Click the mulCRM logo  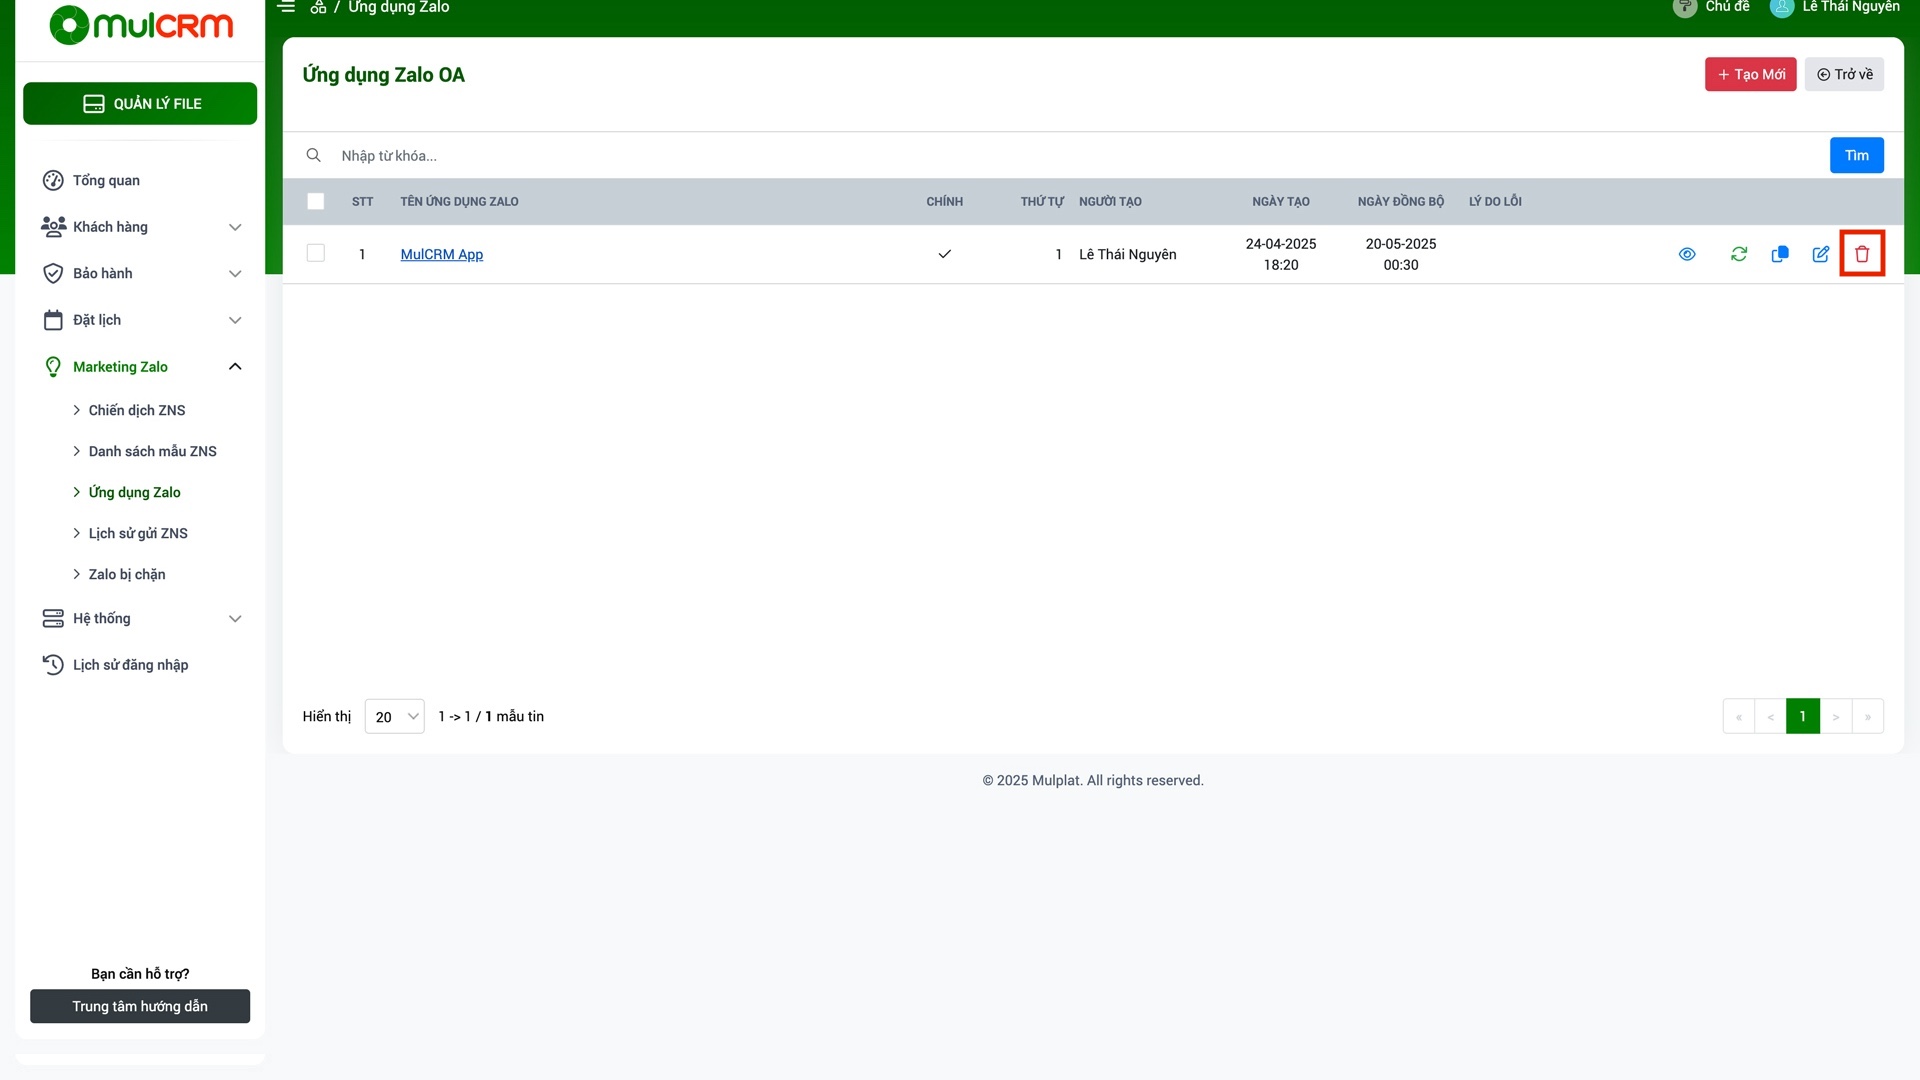pos(141,25)
